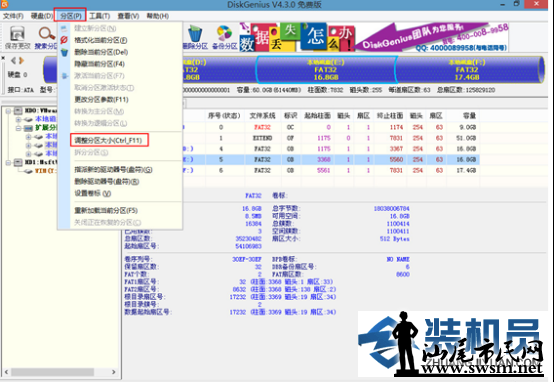Collapse the 扩展分区 extended partition node
The width and height of the screenshot is (554, 382).
click(x=19, y=128)
